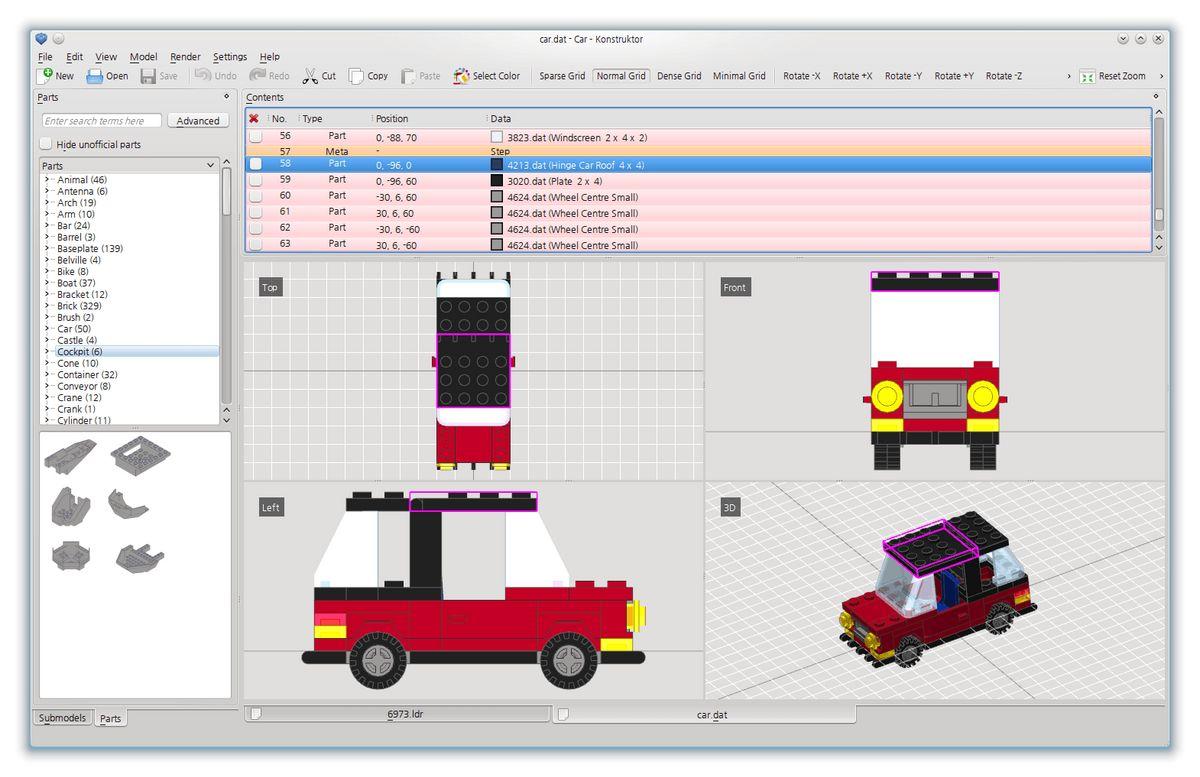Image resolution: width=1200 pixels, height=777 pixels.
Task: Open the View menu
Action: pos(106,57)
